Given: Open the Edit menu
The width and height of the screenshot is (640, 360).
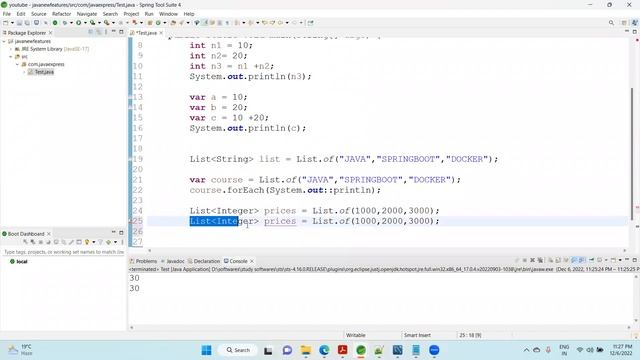Looking at the screenshot, I should click(21, 14).
